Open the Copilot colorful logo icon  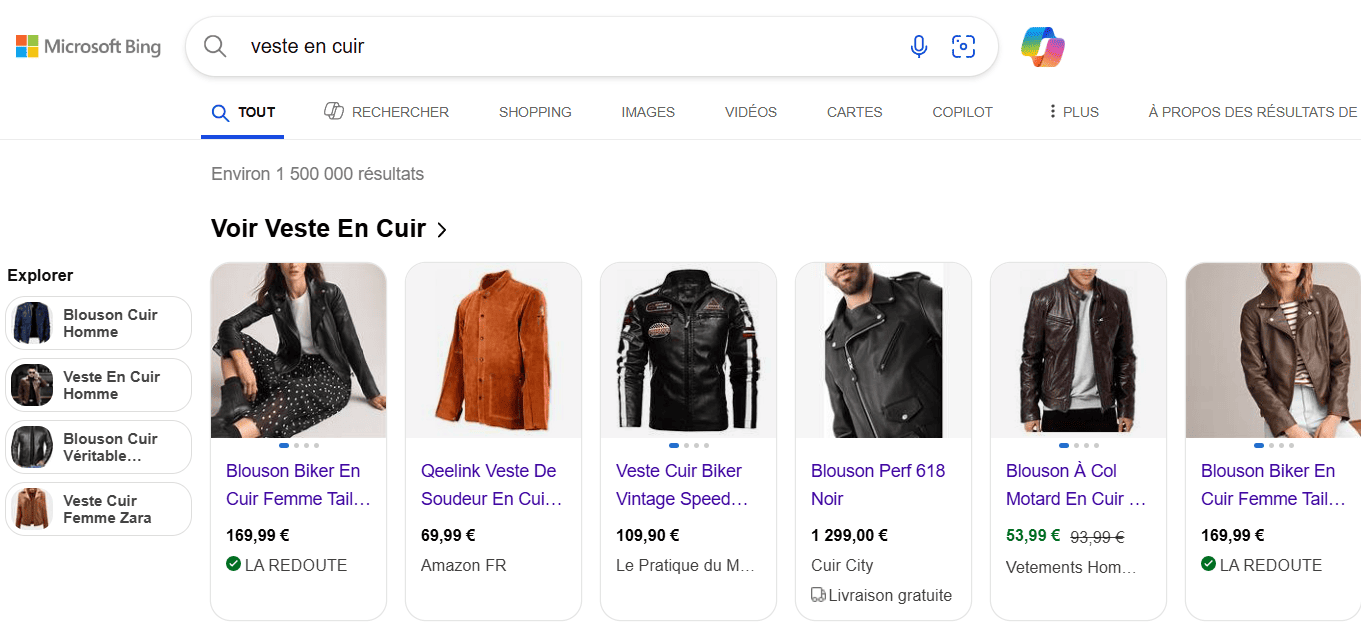1042,46
